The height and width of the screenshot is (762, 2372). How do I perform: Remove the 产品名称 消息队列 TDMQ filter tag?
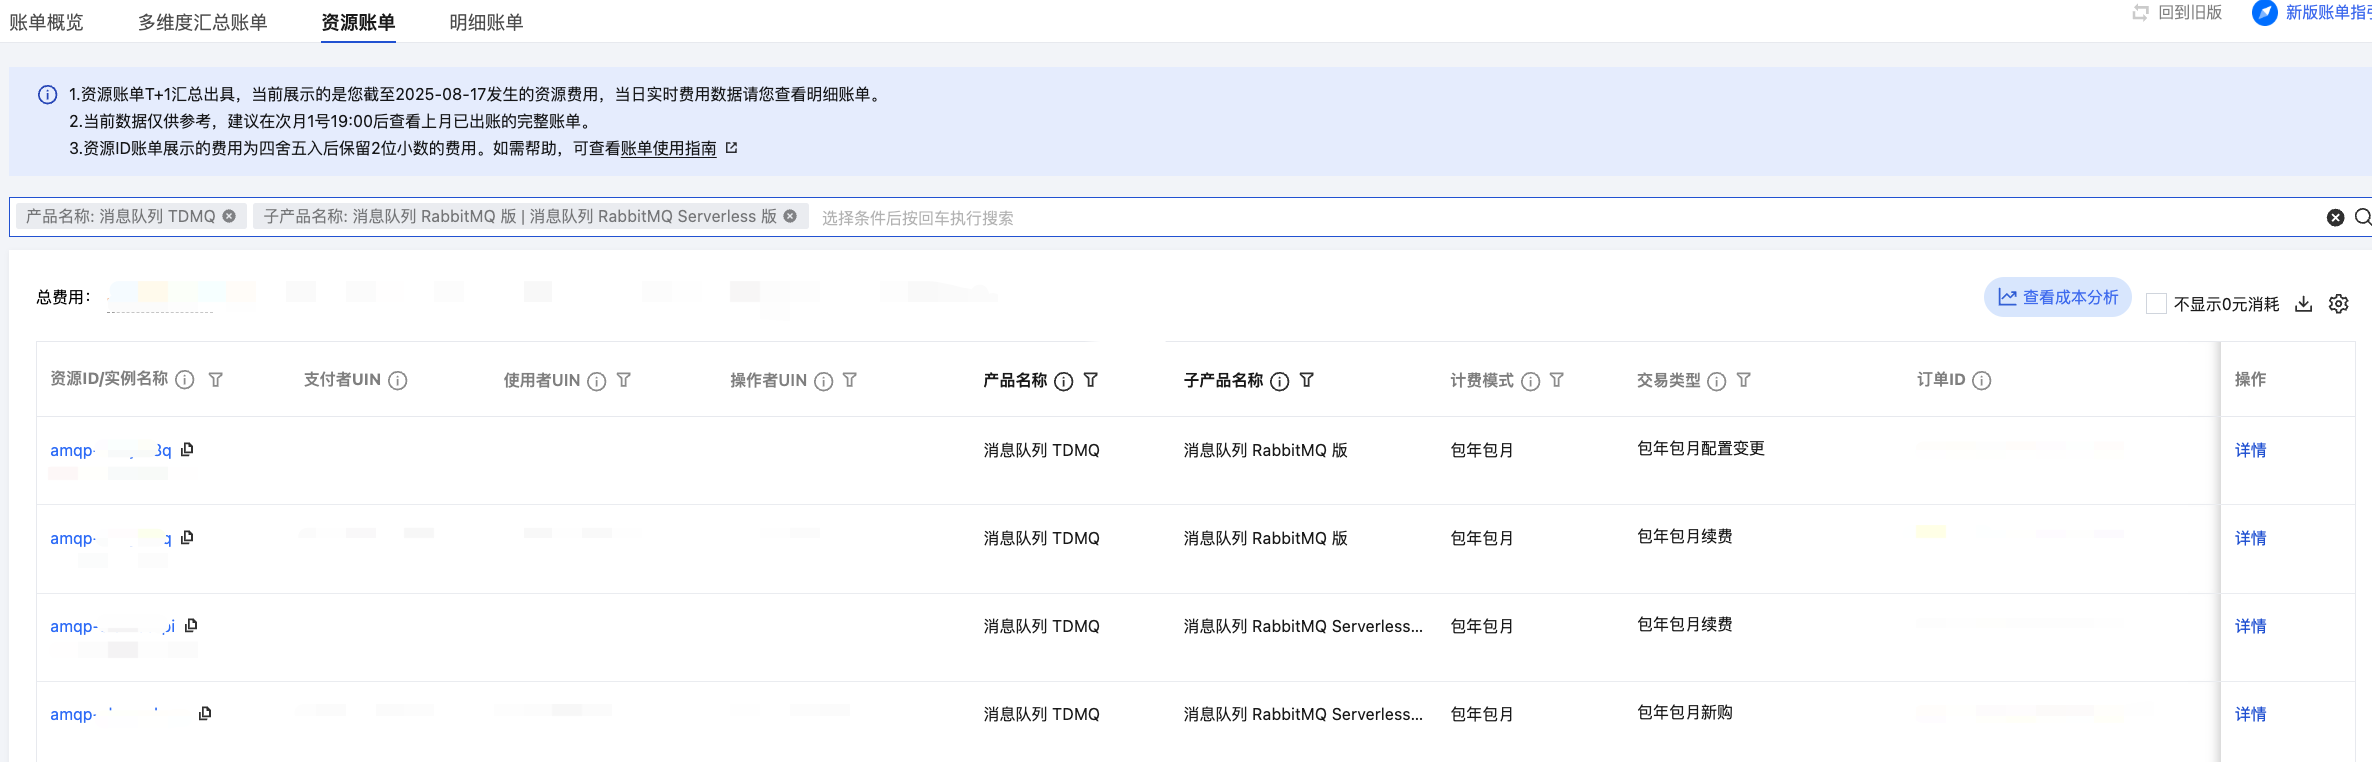(229, 216)
